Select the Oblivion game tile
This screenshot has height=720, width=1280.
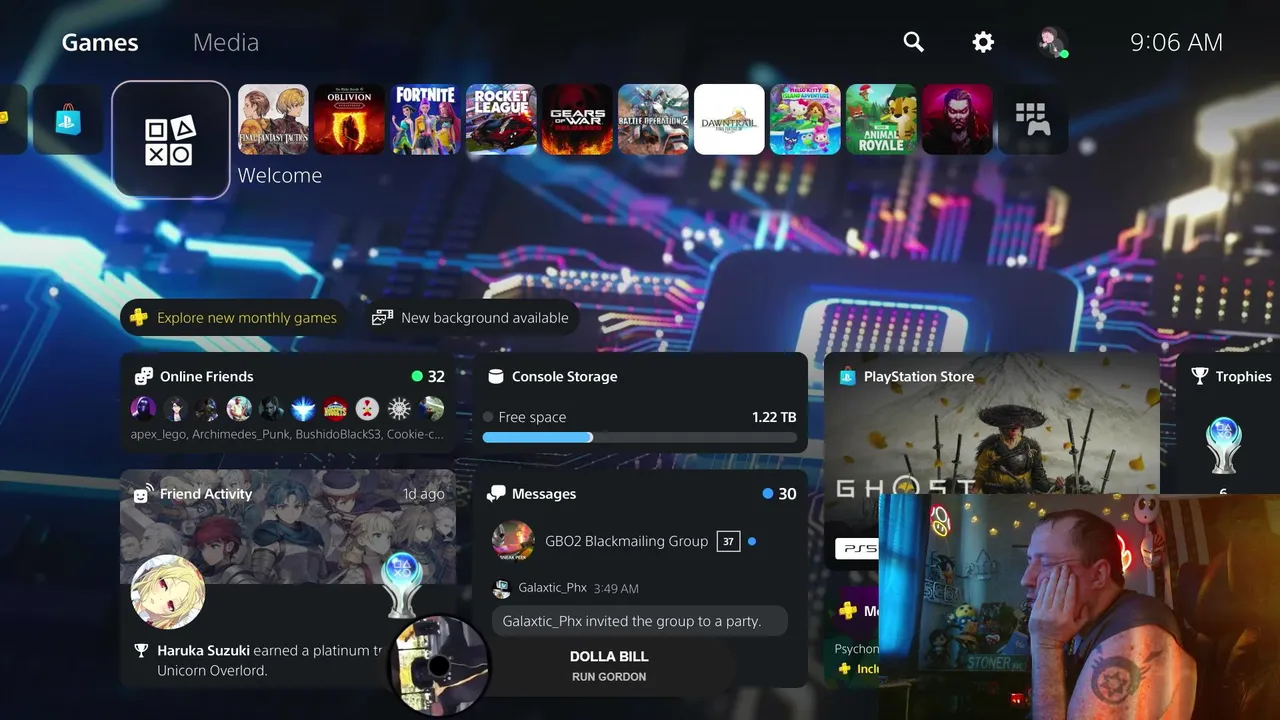(349, 120)
